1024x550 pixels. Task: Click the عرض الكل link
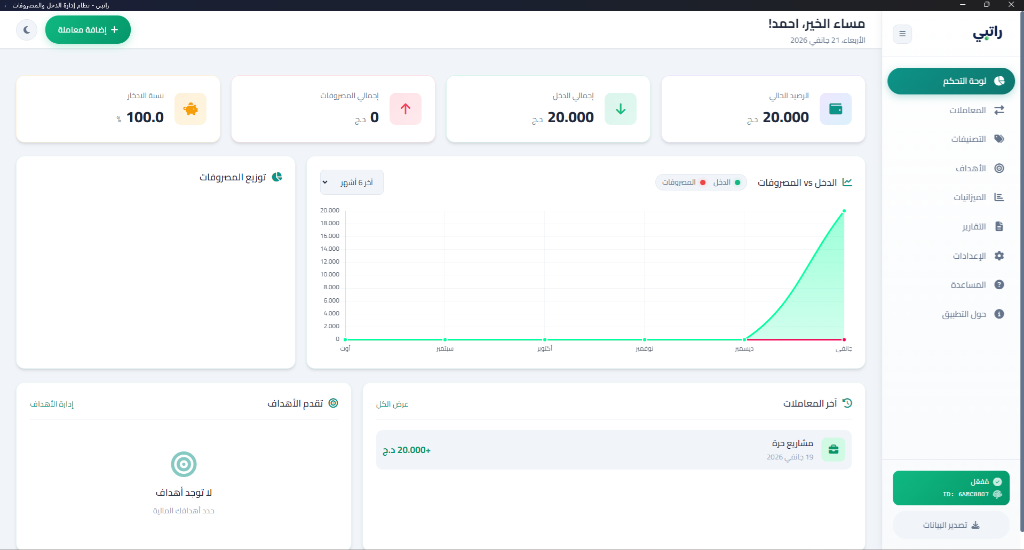(x=392, y=404)
